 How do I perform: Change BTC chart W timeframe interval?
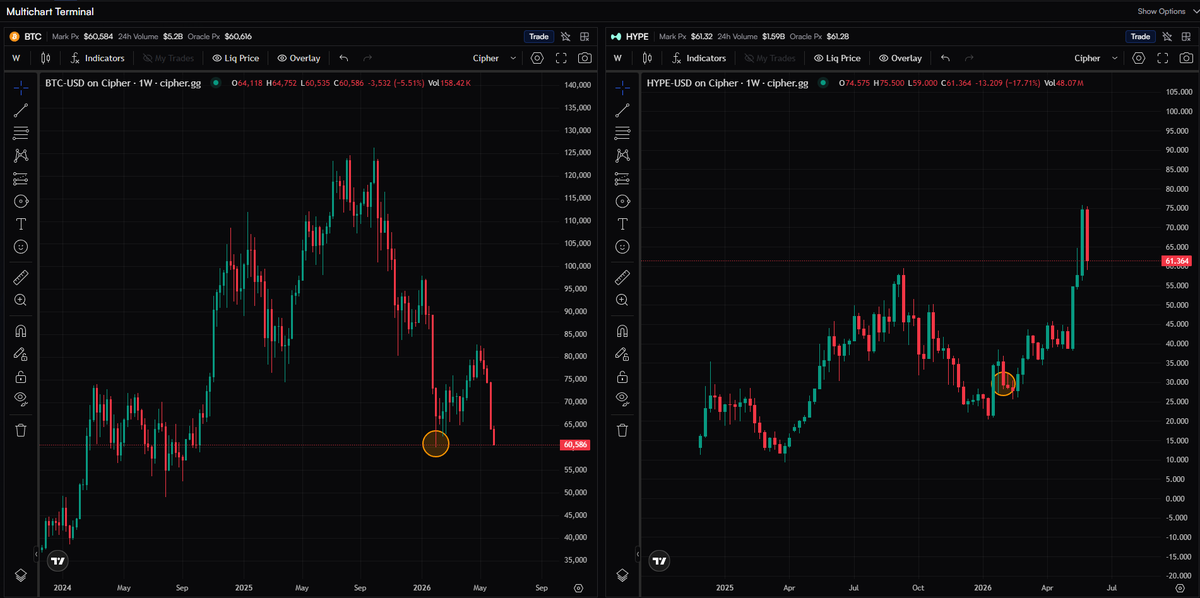[x=17, y=58]
